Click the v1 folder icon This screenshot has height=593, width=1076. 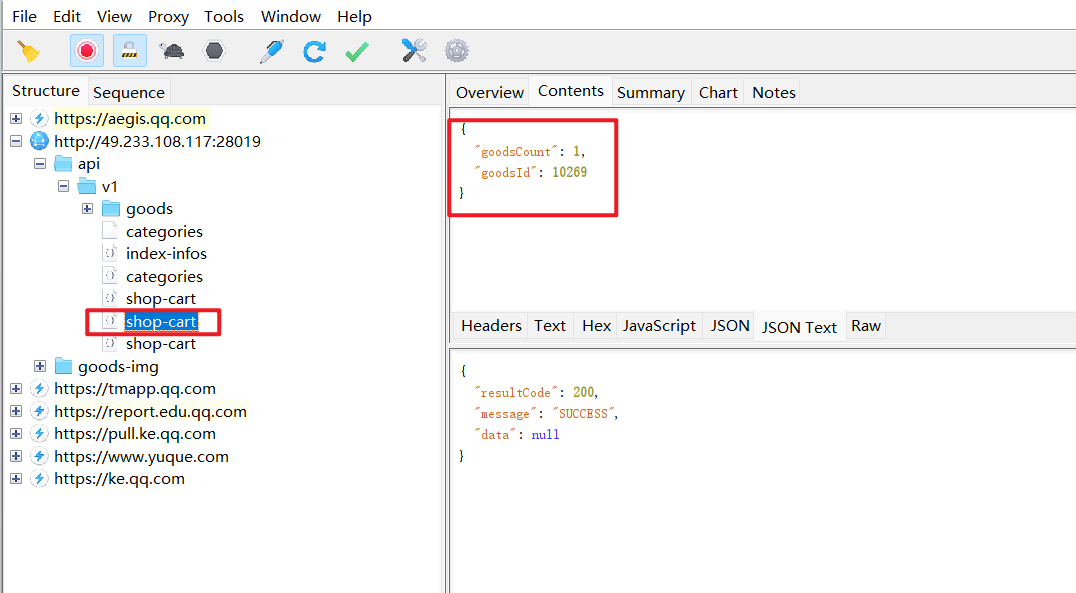[x=87, y=186]
